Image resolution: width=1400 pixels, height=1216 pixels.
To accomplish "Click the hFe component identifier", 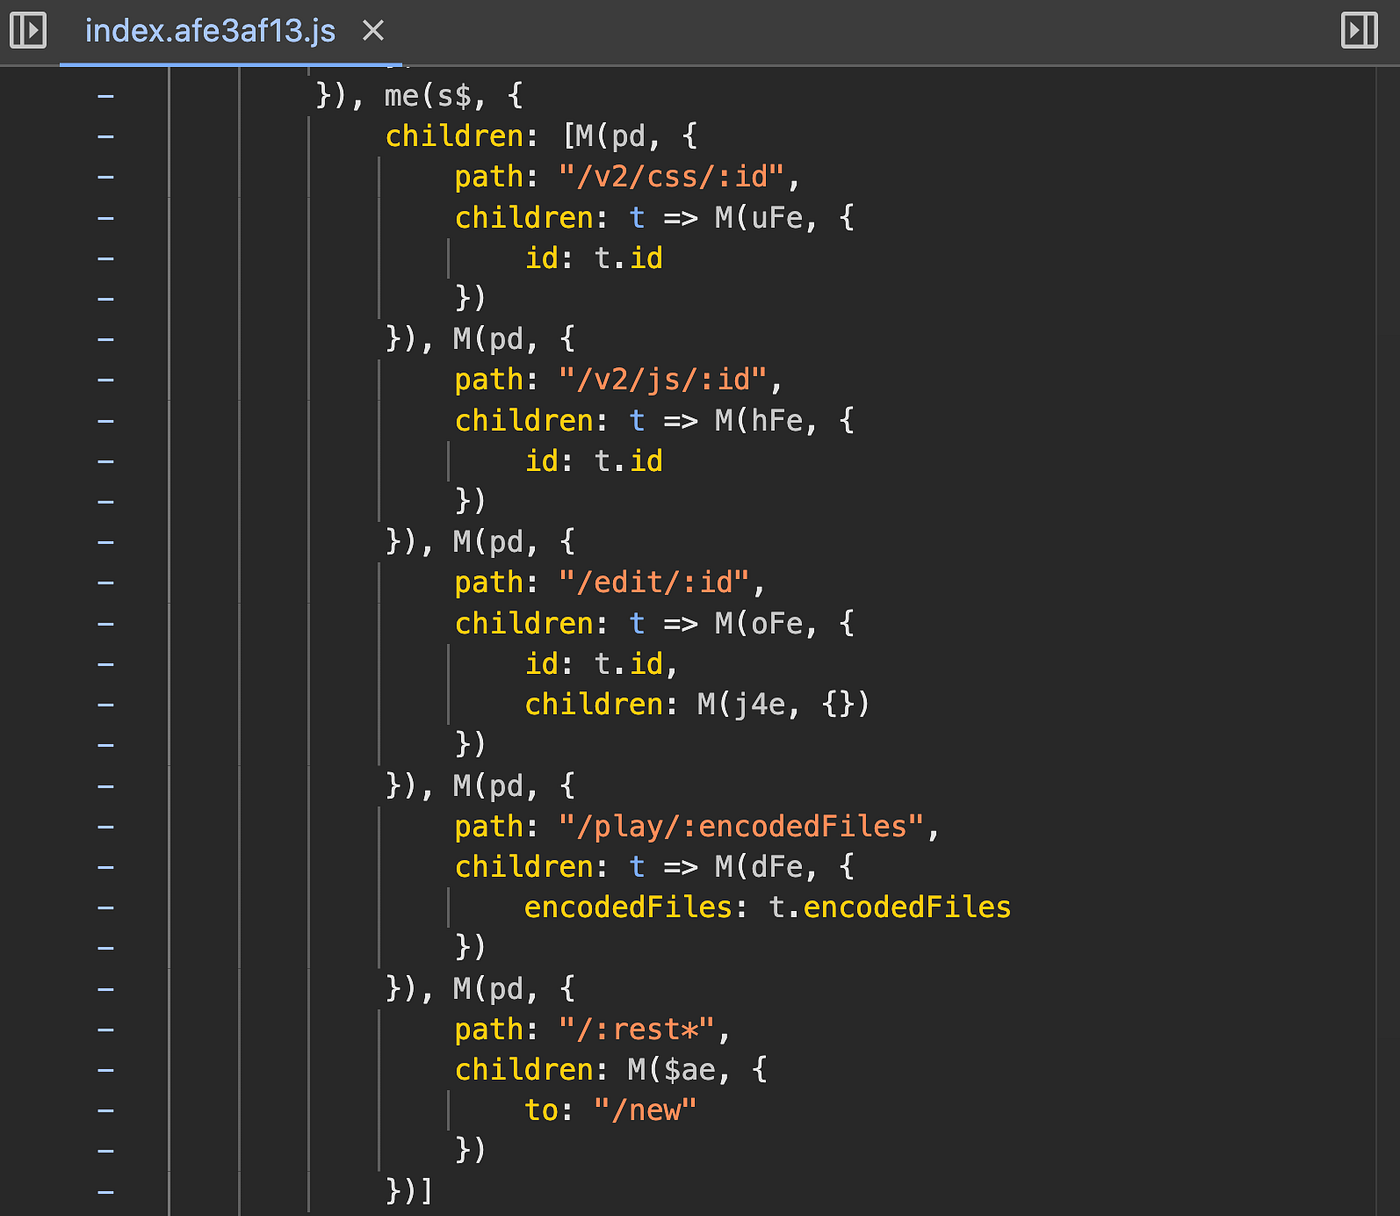I will (x=777, y=421).
